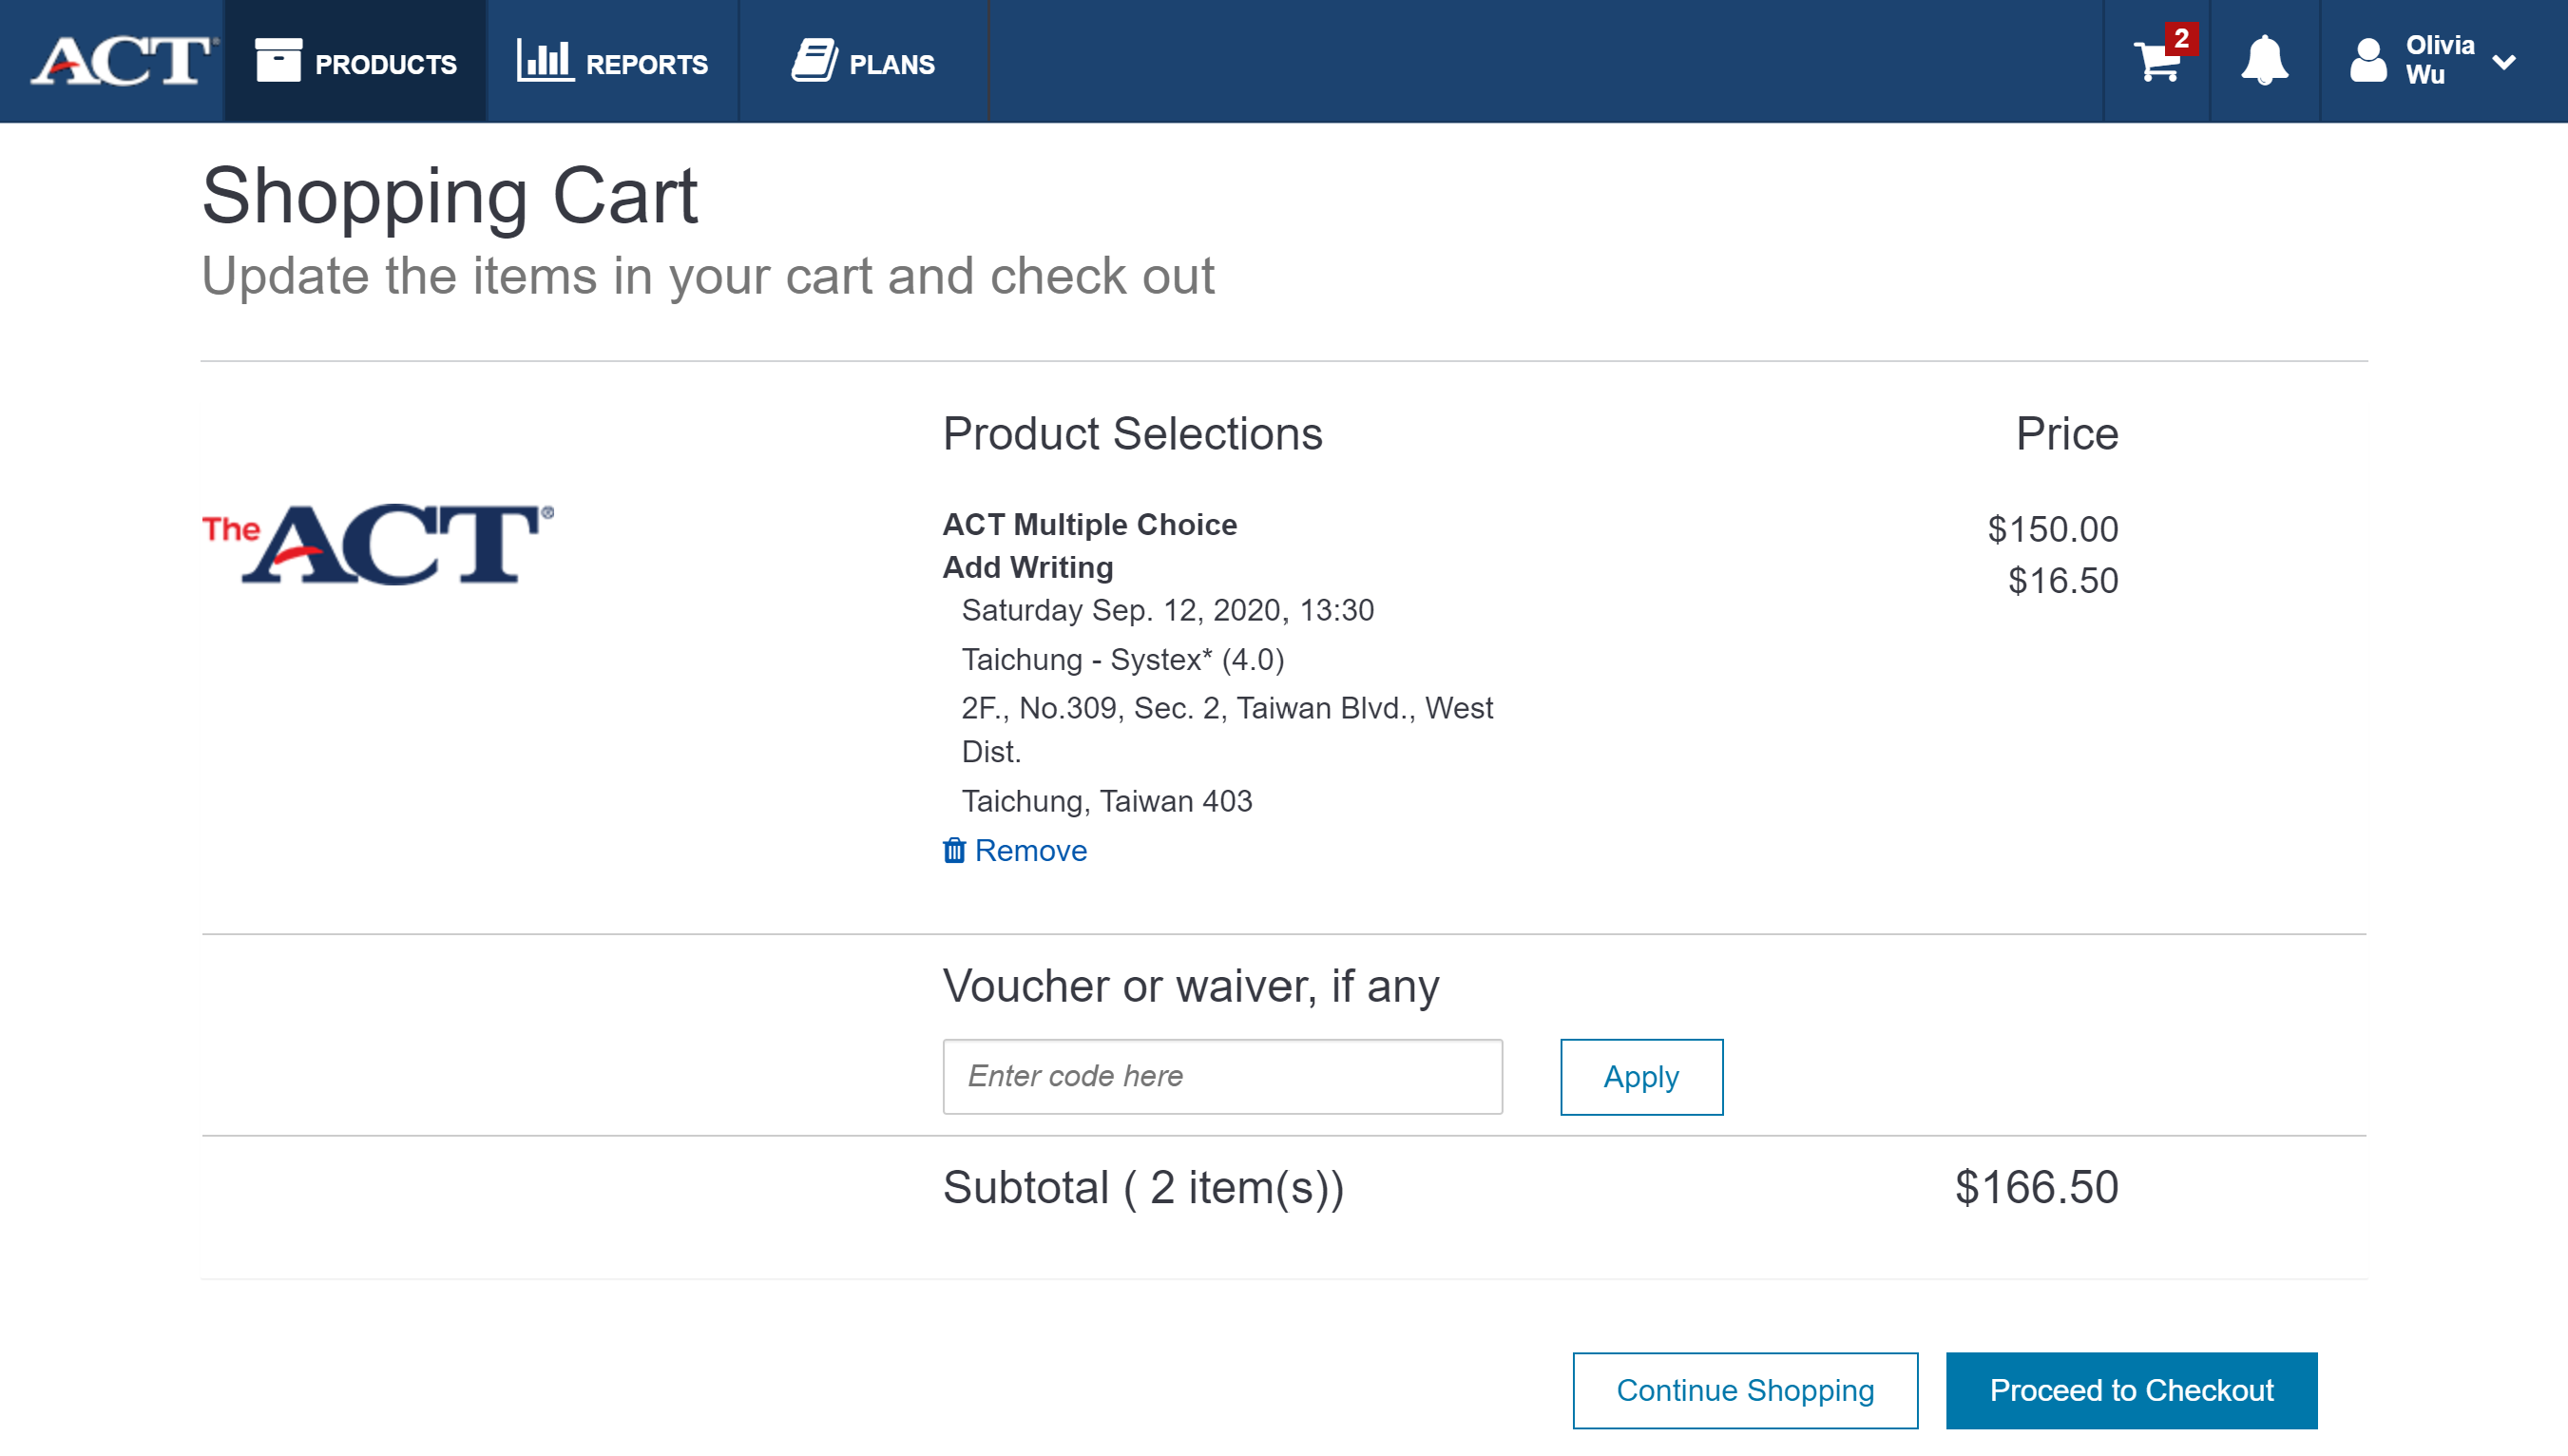
Task: Open the notifications bell
Action: click(2263, 62)
